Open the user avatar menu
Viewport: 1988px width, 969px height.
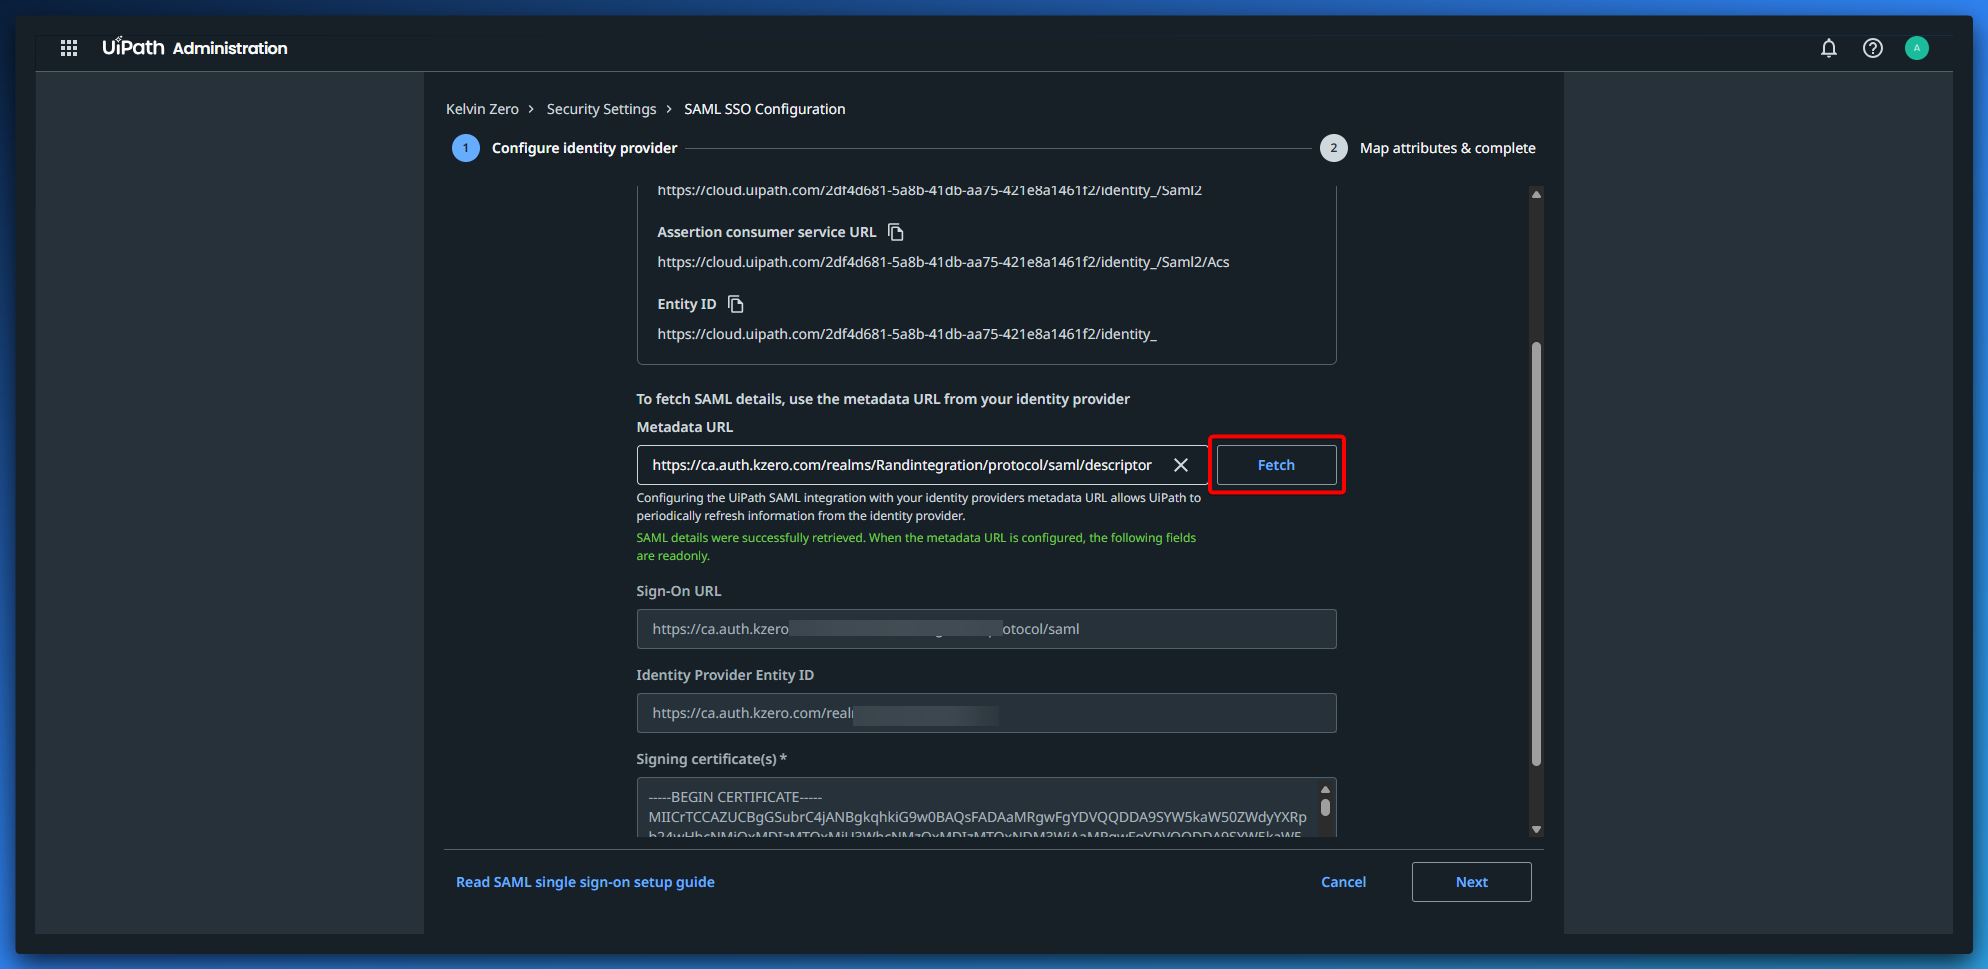(x=1917, y=48)
